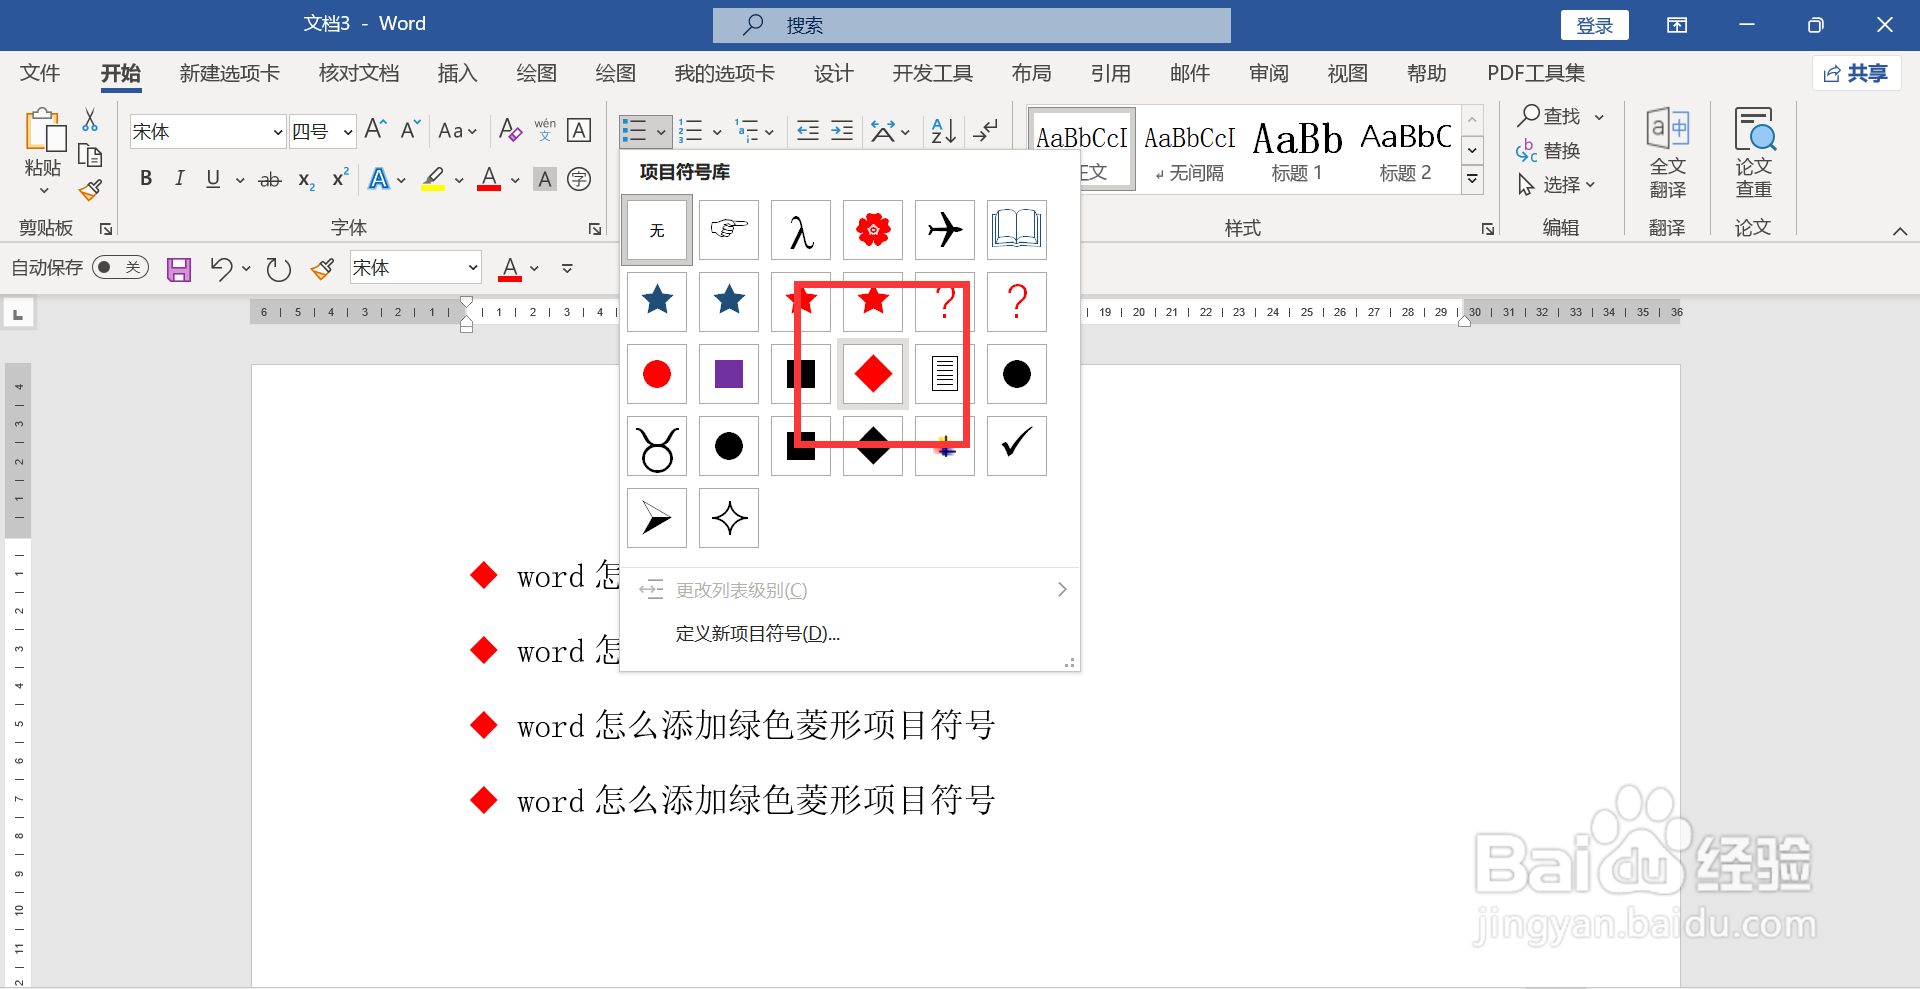Apply the yellow text highlight color
Viewport: 1920px width, 989px height.
click(x=433, y=179)
